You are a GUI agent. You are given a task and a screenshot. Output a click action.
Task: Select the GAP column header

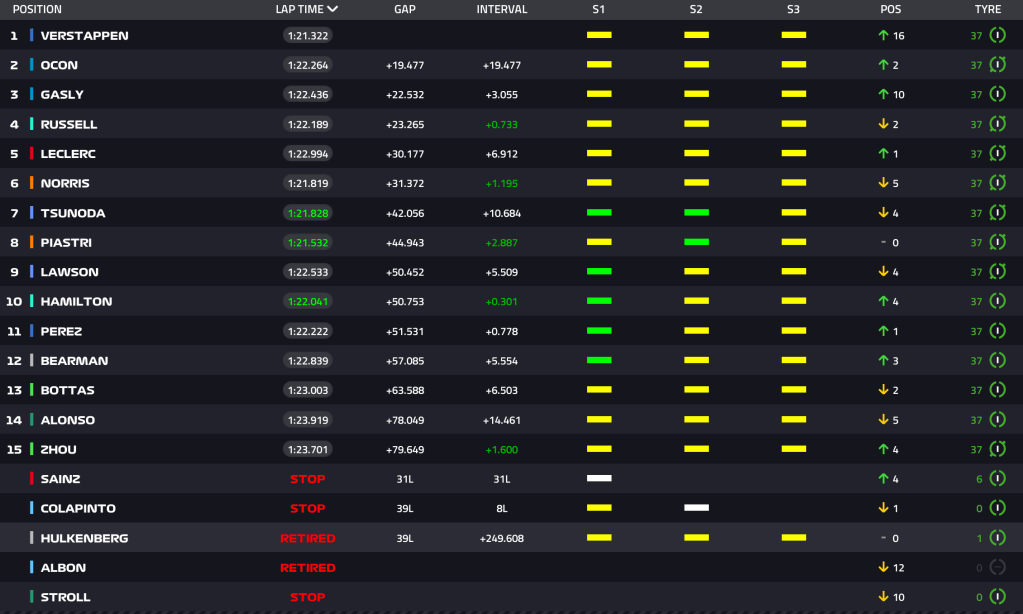coord(405,9)
